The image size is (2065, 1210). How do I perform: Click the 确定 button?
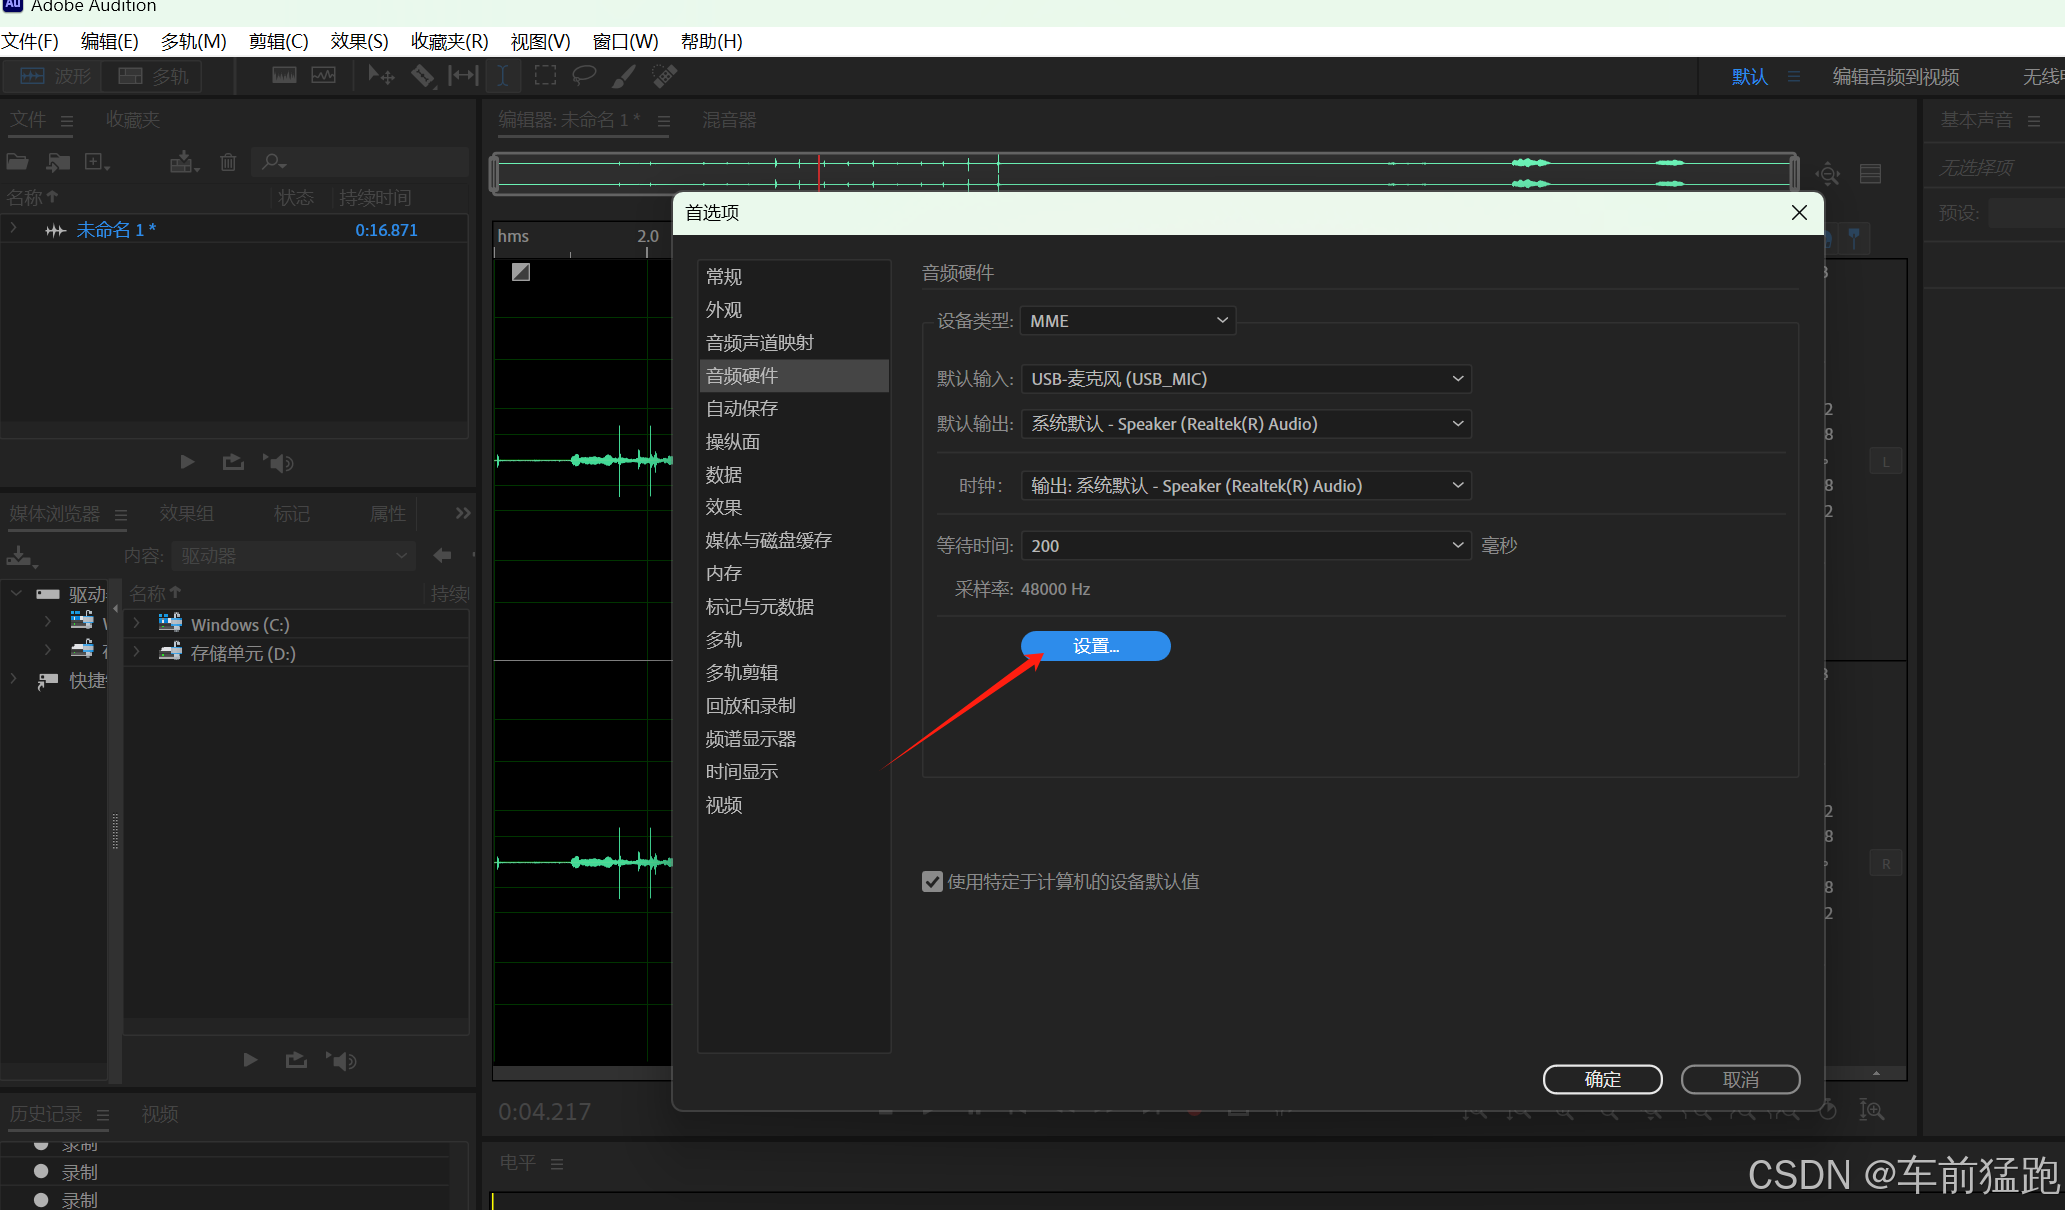[x=1602, y=1080]
